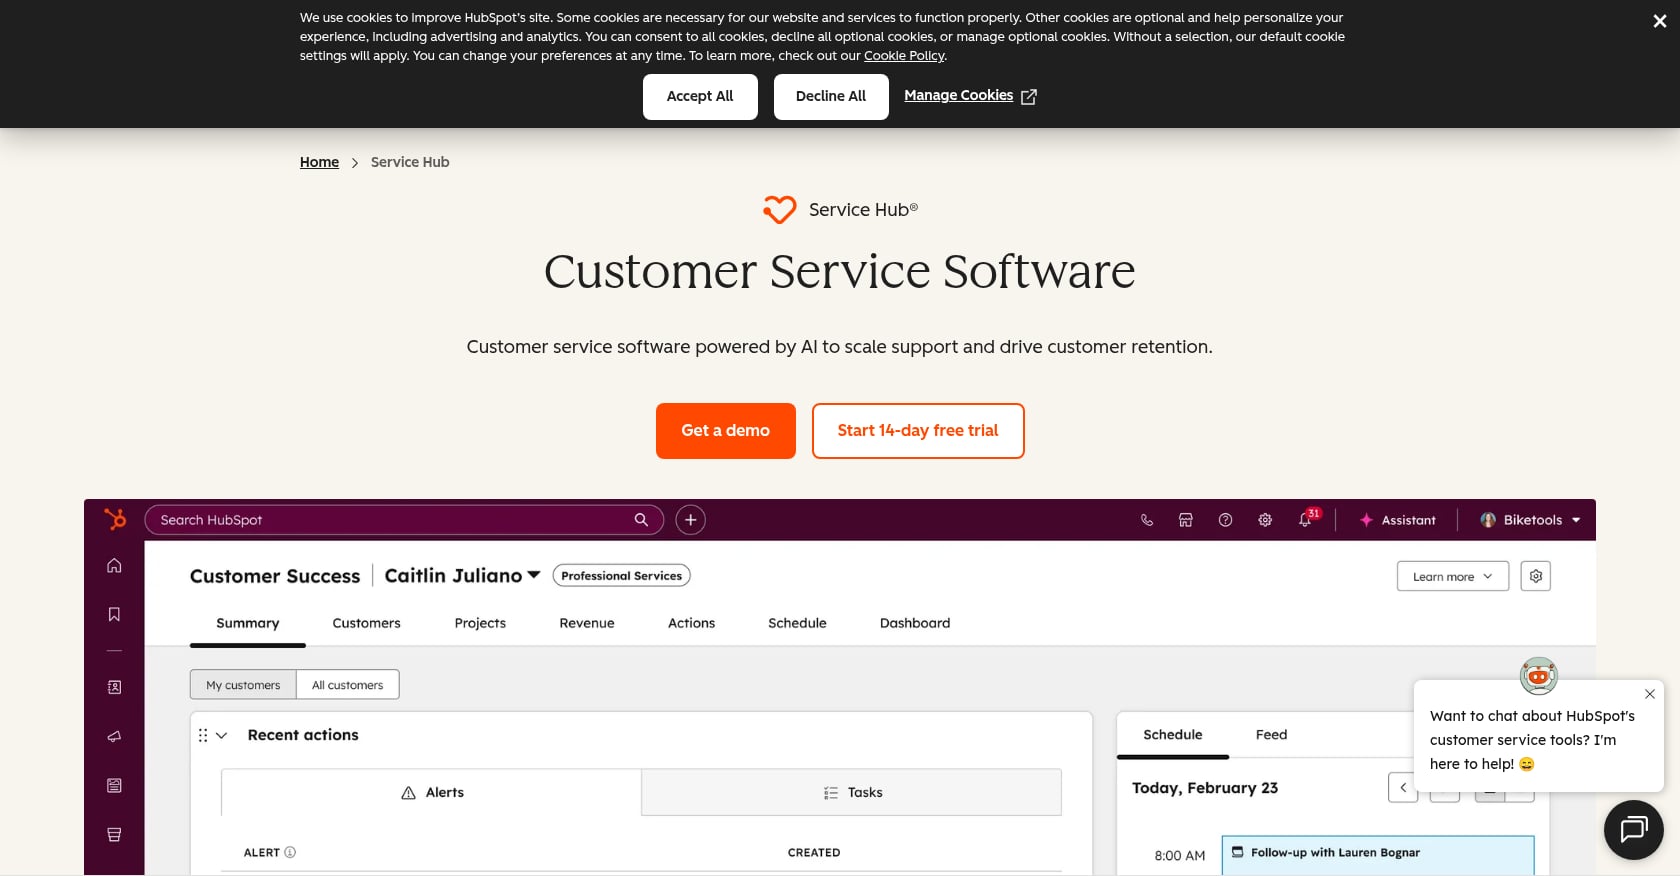The height and width of the screenshot is (876, 1680).
Task: Switch to the Revenue tab
Action: coord(587,623)
